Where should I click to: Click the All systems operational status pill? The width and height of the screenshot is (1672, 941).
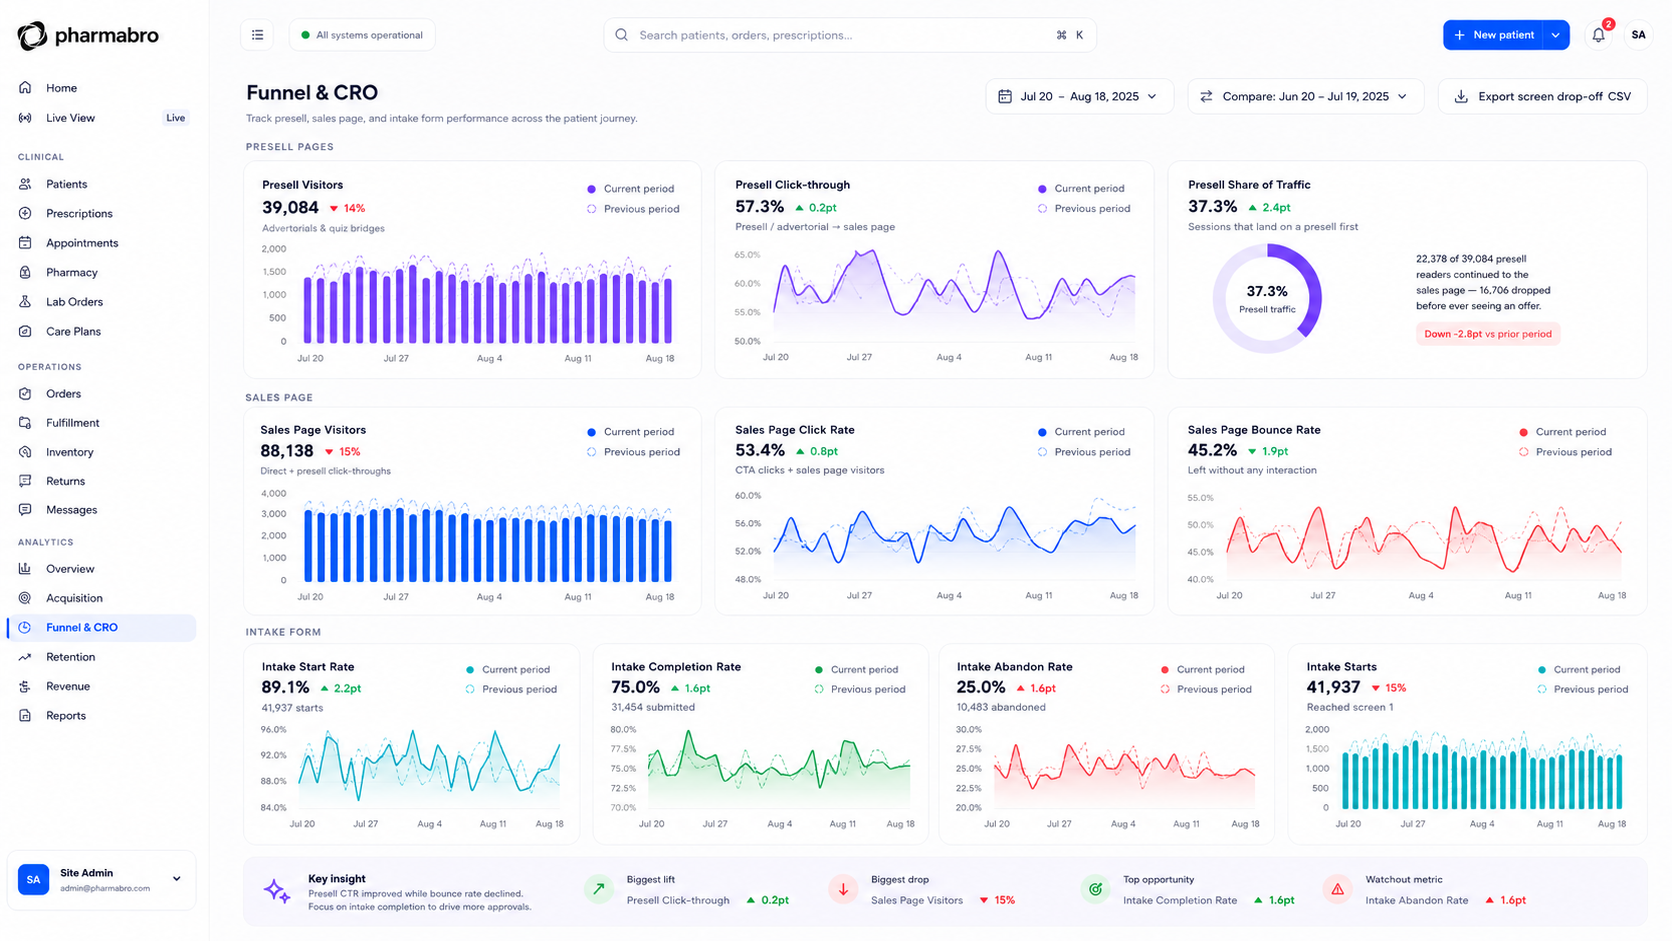click(x=362, y=35)
